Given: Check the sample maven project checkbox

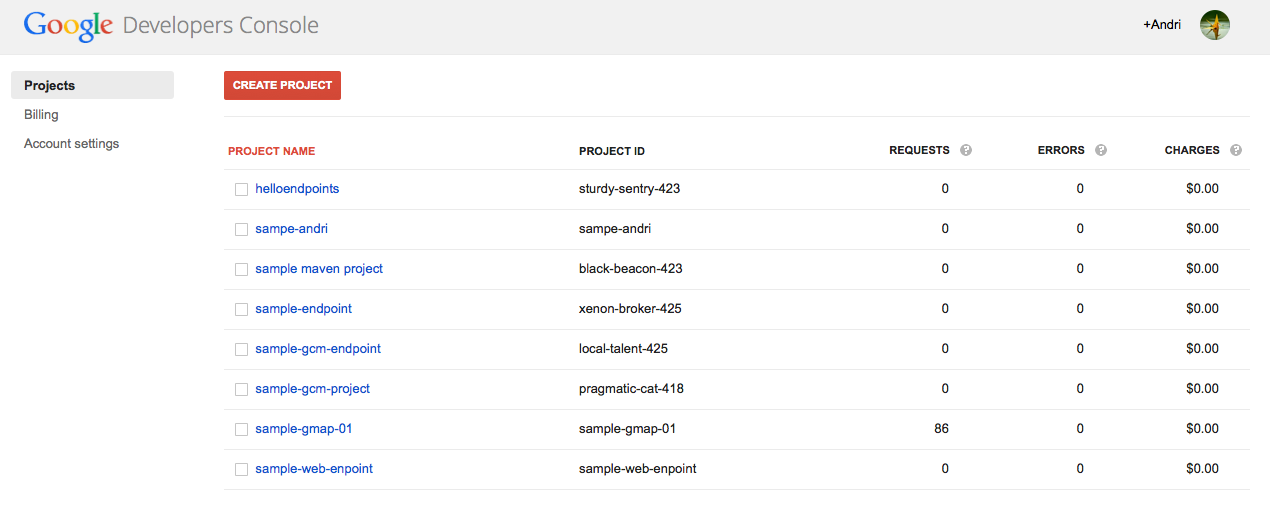Looking at the screenshot, I should click(241, 269).
